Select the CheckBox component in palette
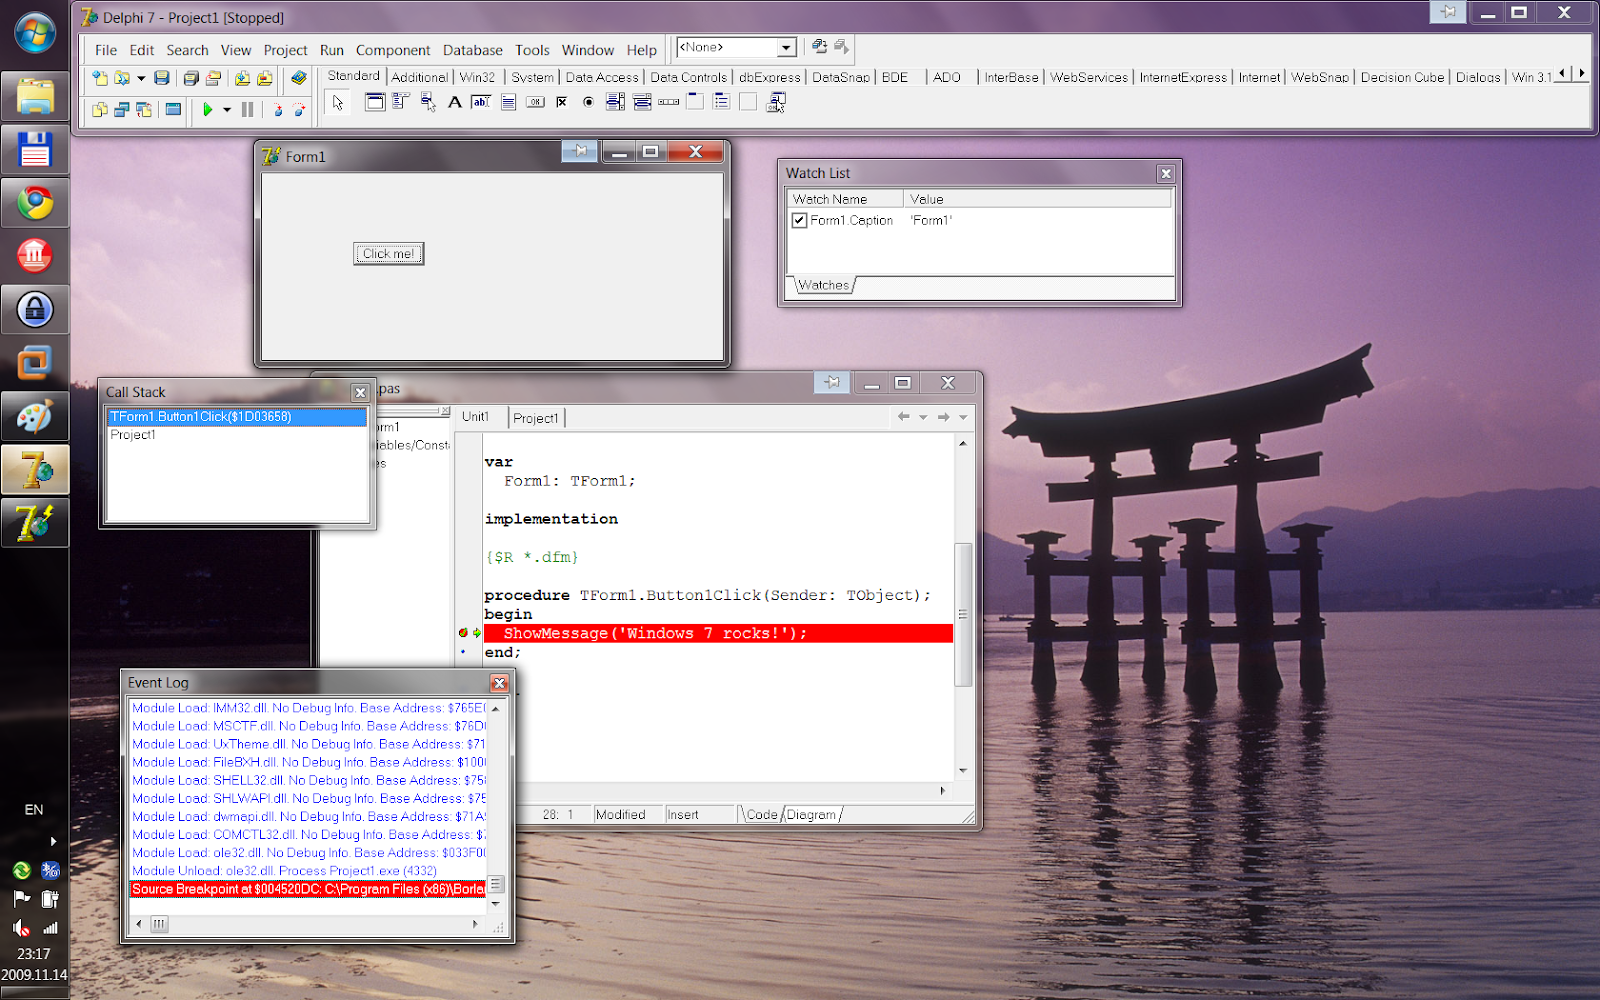This screenshot has height=1000, width=1600. click(562, 102)
